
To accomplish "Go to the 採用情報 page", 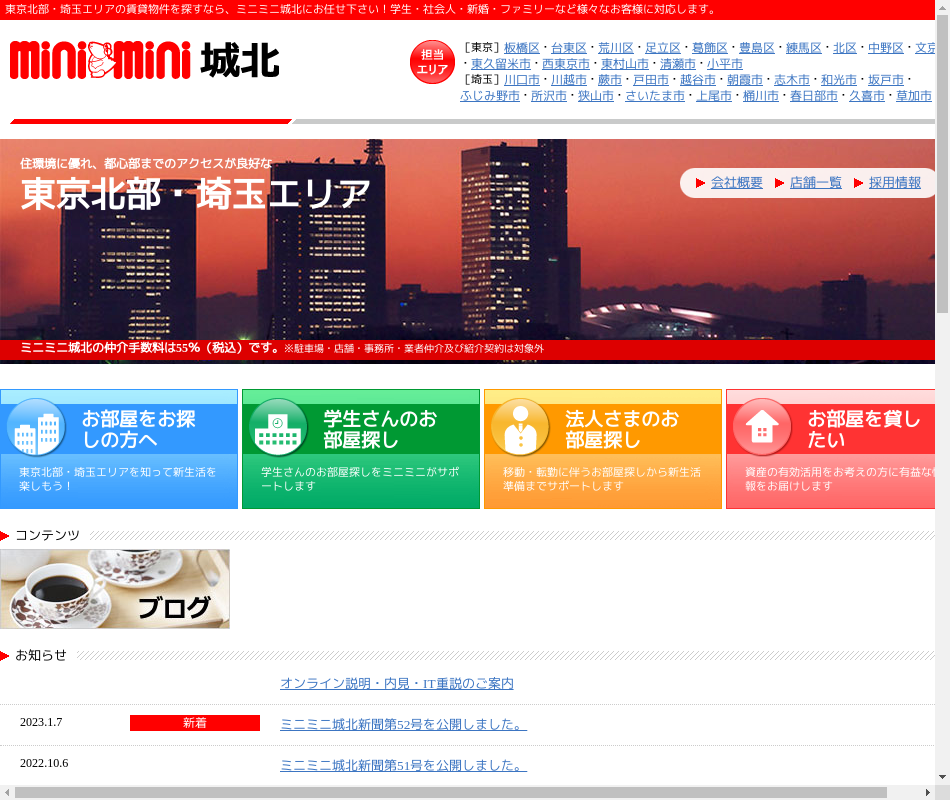I will [x=894, y=183].
